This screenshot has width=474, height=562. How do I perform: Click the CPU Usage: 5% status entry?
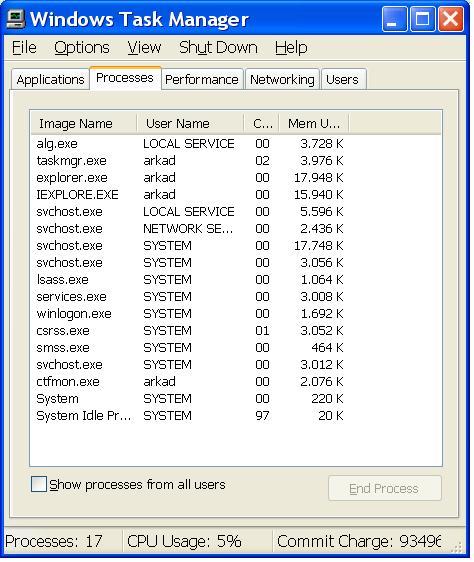pos(184,541)
